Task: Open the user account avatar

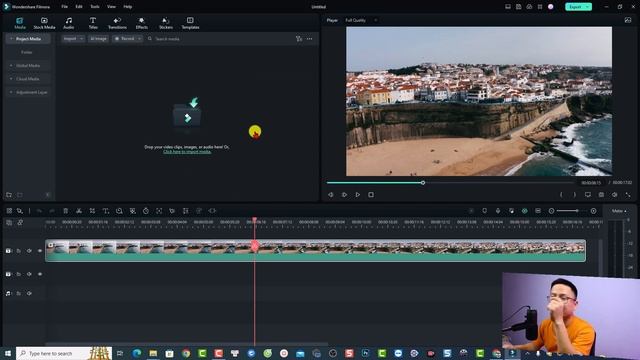Action: point(551,7)
